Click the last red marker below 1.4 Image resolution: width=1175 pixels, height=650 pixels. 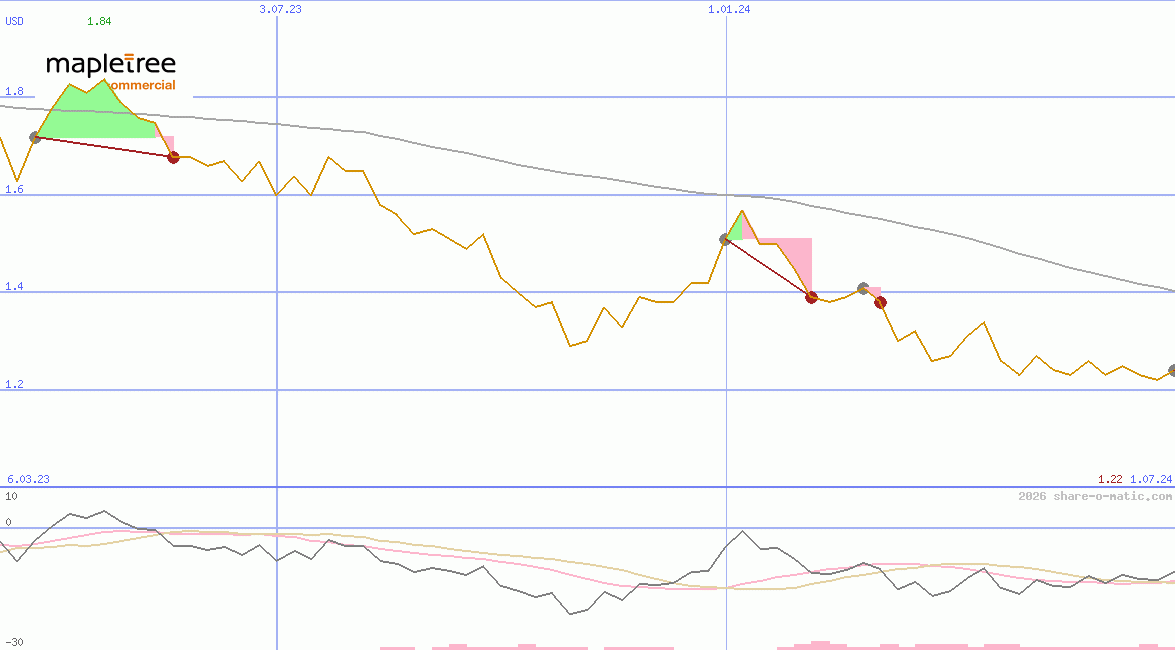(x=880, y=302)
